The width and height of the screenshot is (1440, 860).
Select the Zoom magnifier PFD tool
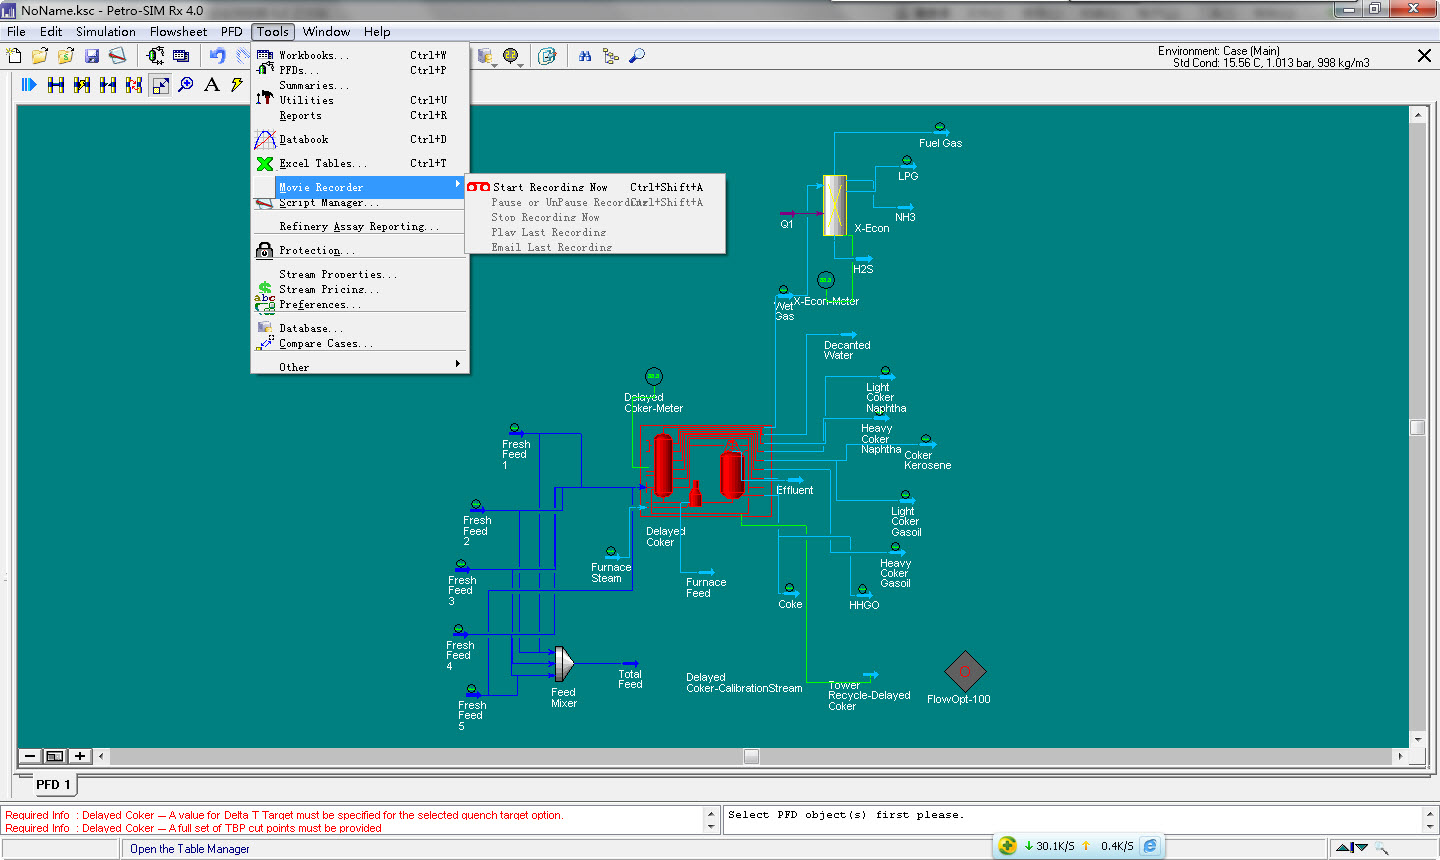point(186,85)
